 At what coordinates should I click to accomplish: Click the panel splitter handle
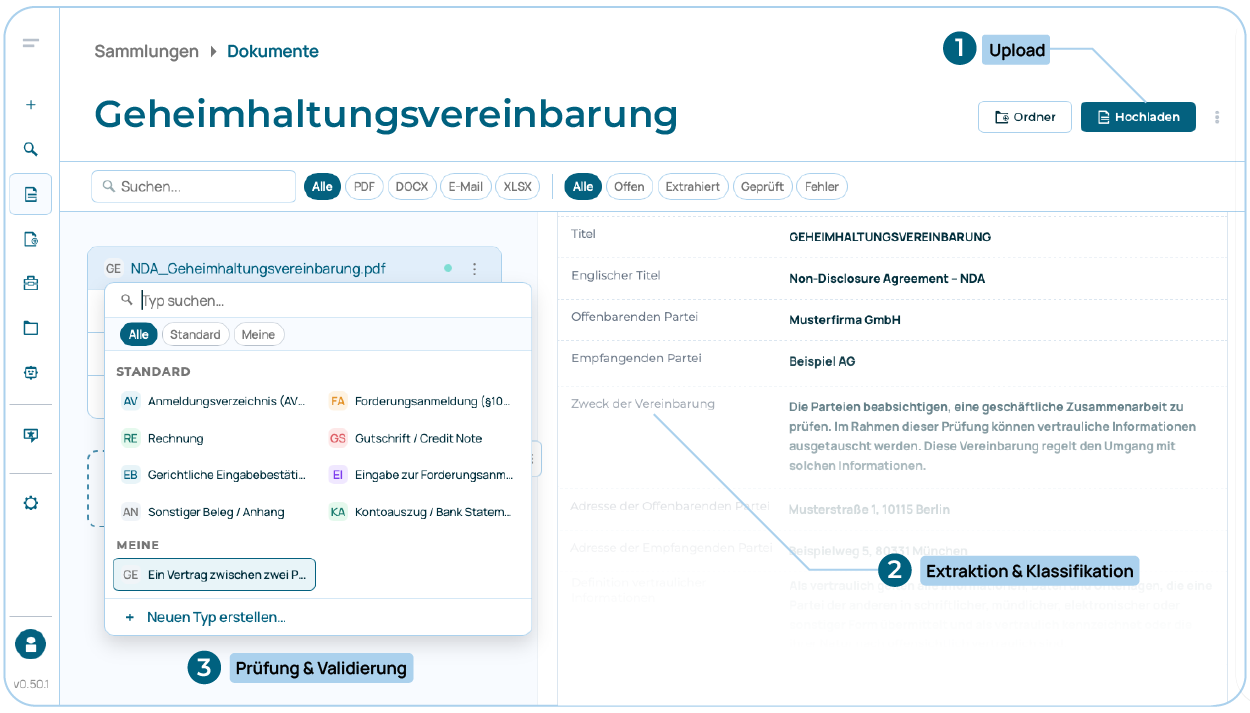tap(536, 459)
